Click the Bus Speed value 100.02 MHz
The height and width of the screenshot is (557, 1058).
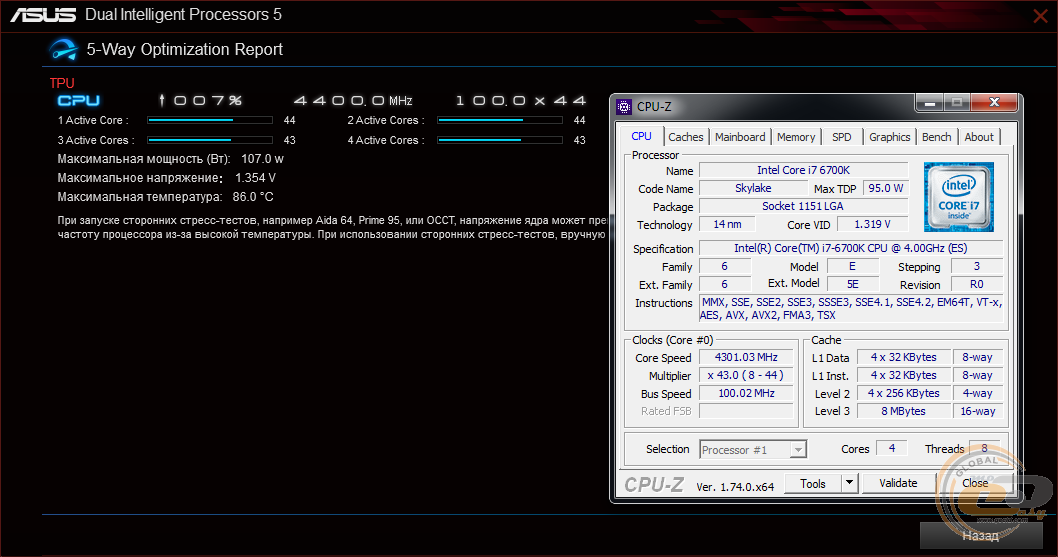746,393
